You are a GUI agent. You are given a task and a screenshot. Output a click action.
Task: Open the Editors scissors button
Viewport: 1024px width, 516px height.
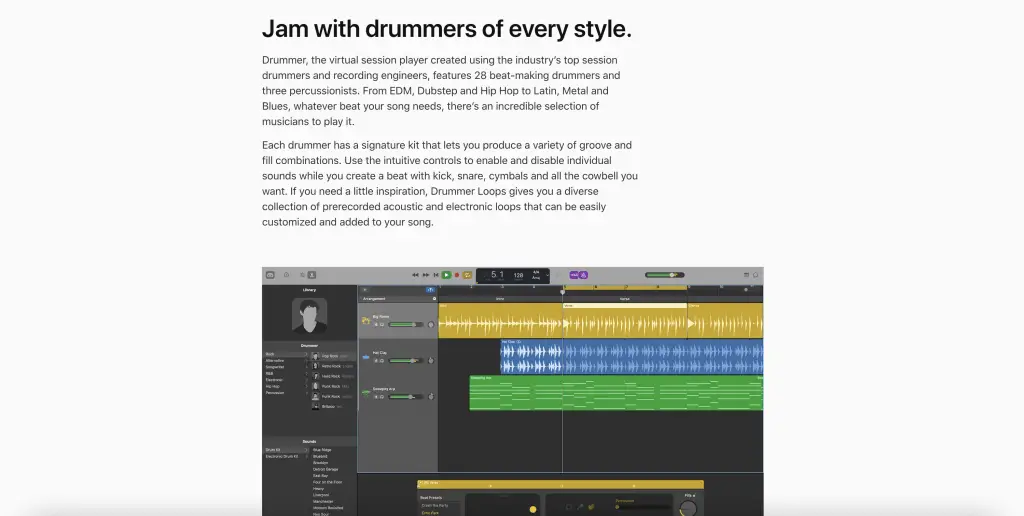pos(312,275)
